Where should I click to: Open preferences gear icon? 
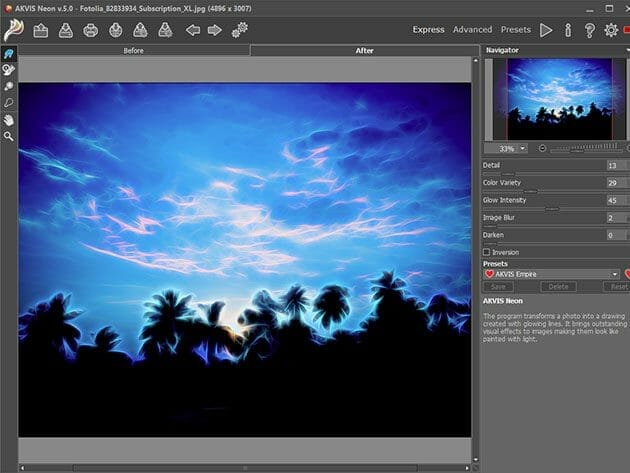click(x=611, y=30)
